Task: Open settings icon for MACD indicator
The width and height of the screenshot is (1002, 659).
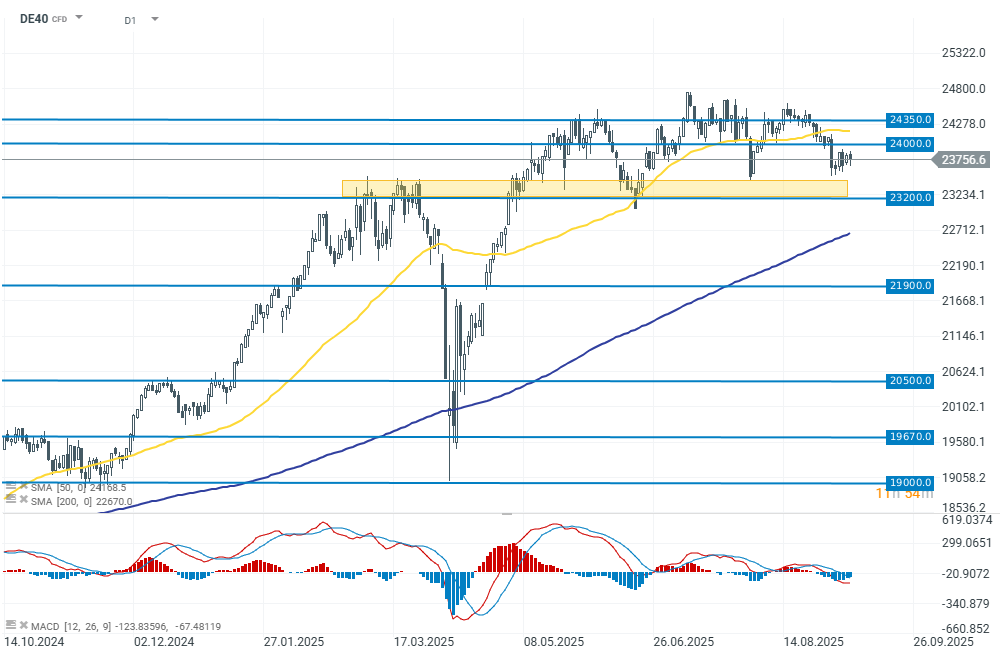Action: tap(11, 624)
